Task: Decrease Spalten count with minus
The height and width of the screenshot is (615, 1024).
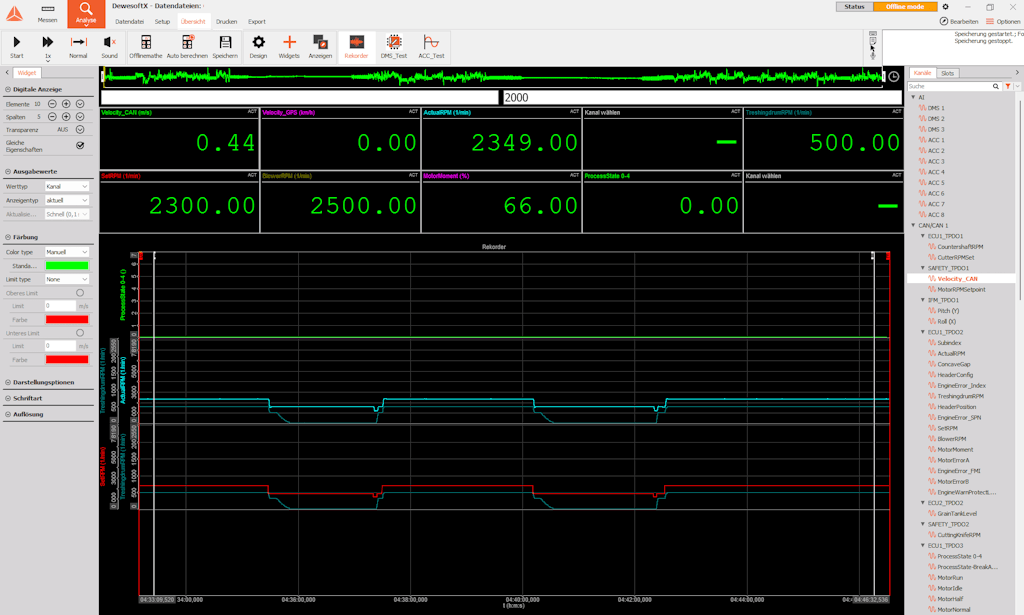Action: tap(52, 117)
